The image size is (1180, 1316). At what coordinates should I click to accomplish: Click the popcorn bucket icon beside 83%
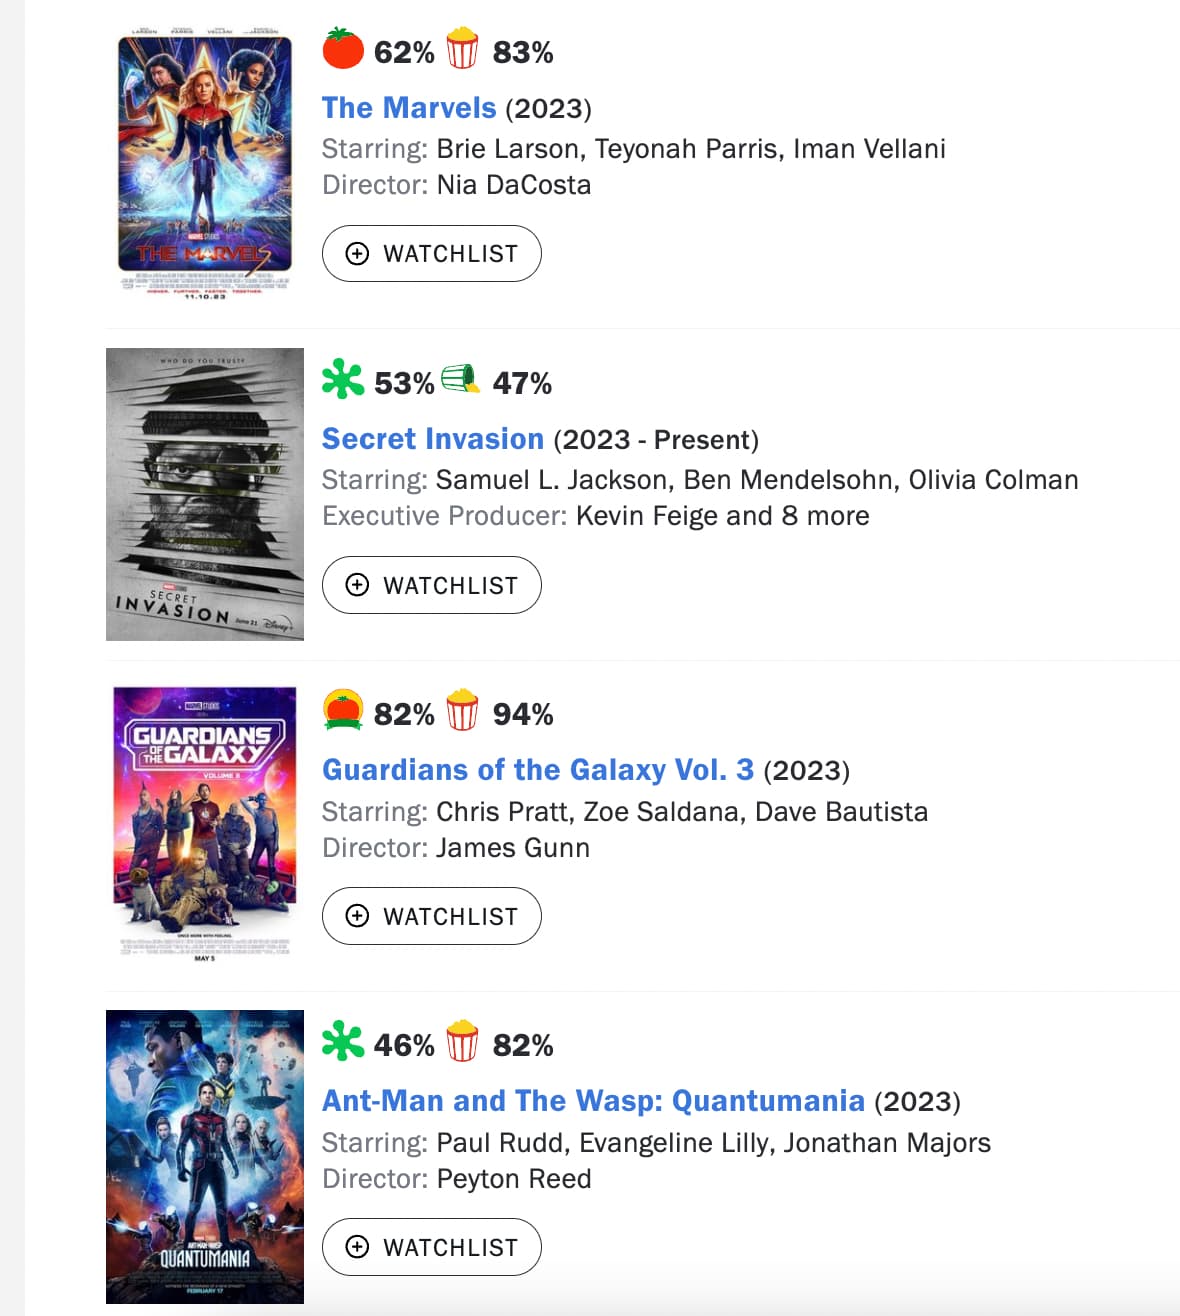click(462, 49)
